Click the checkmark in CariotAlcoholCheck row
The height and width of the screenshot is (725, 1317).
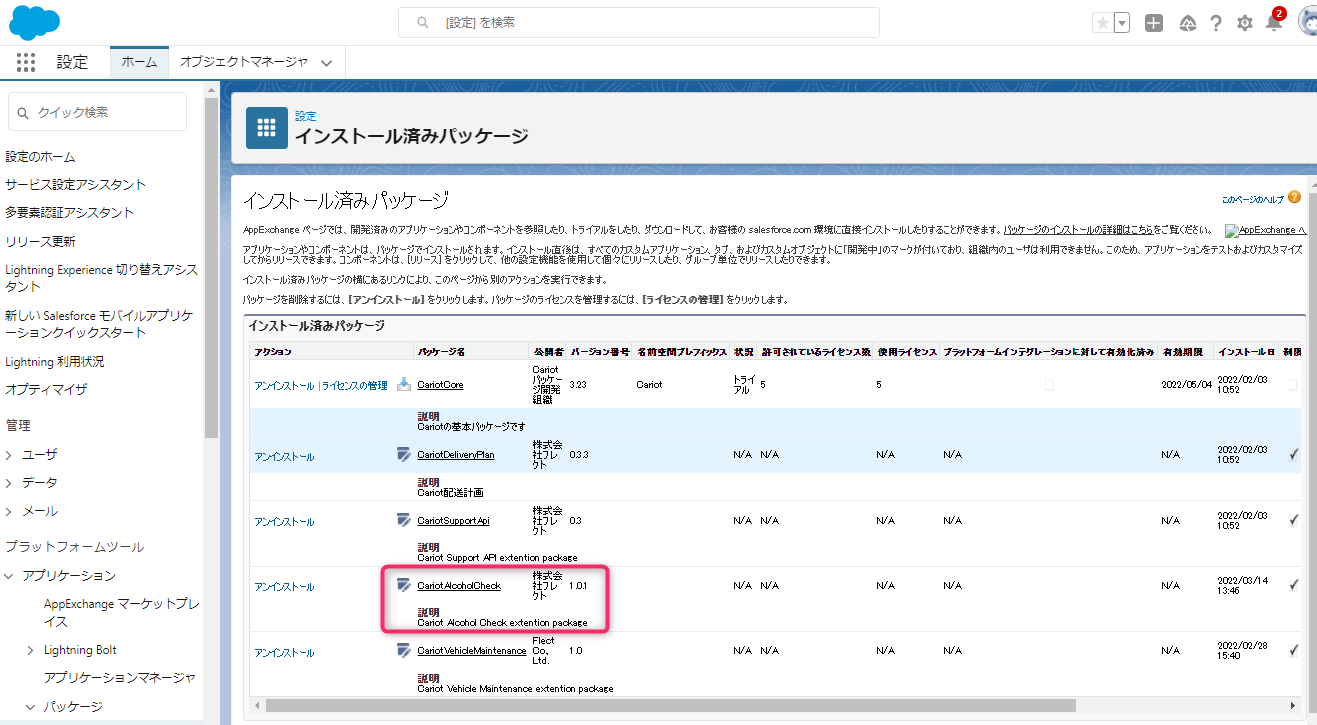[x=1295, y=585]
